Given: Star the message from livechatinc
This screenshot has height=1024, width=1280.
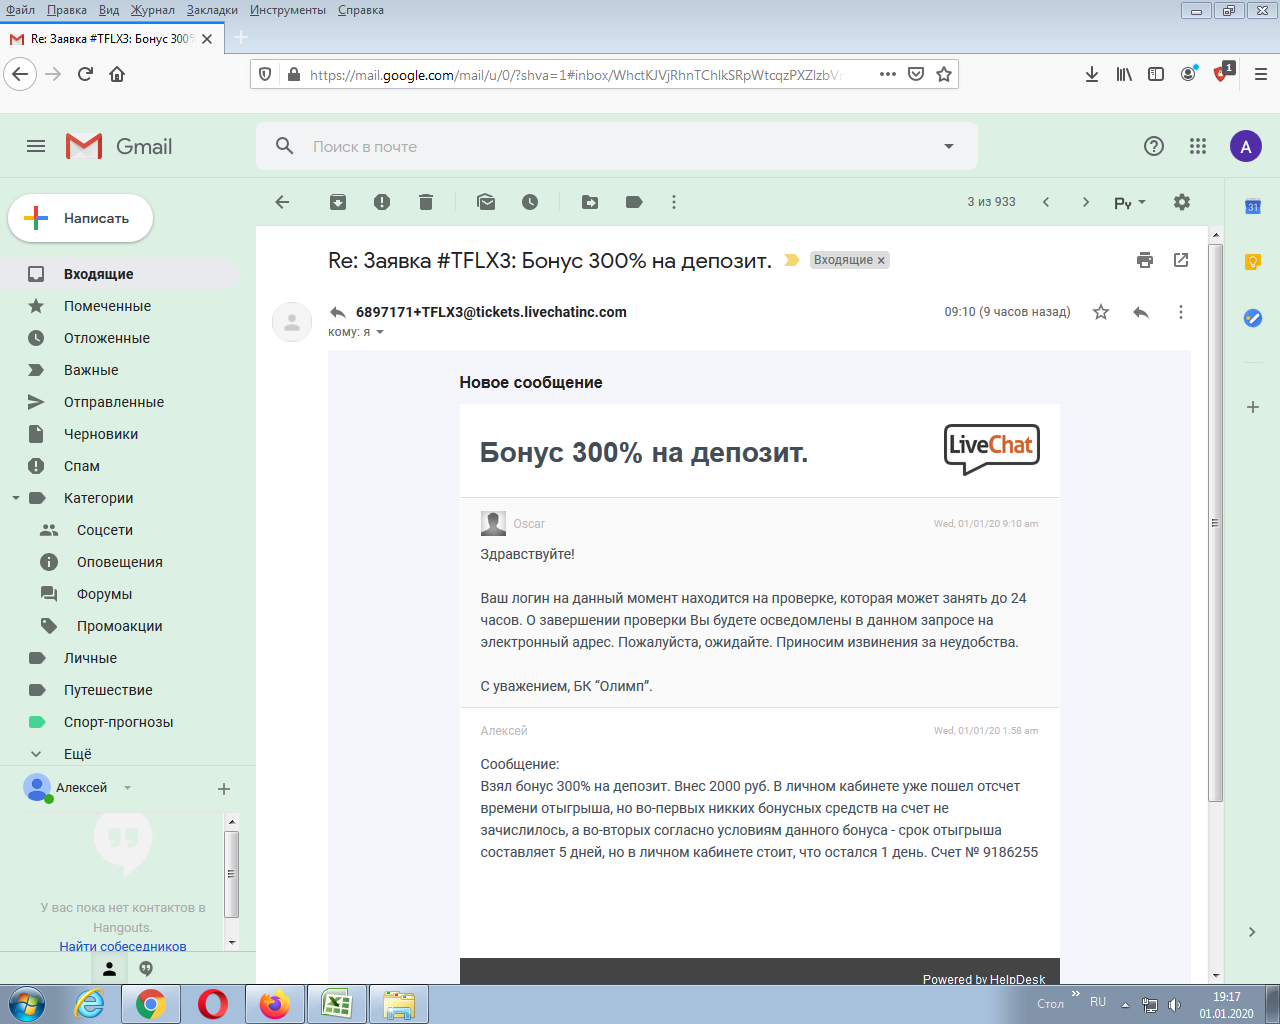Looking at the screenshot, I should tap(1101, 312).
